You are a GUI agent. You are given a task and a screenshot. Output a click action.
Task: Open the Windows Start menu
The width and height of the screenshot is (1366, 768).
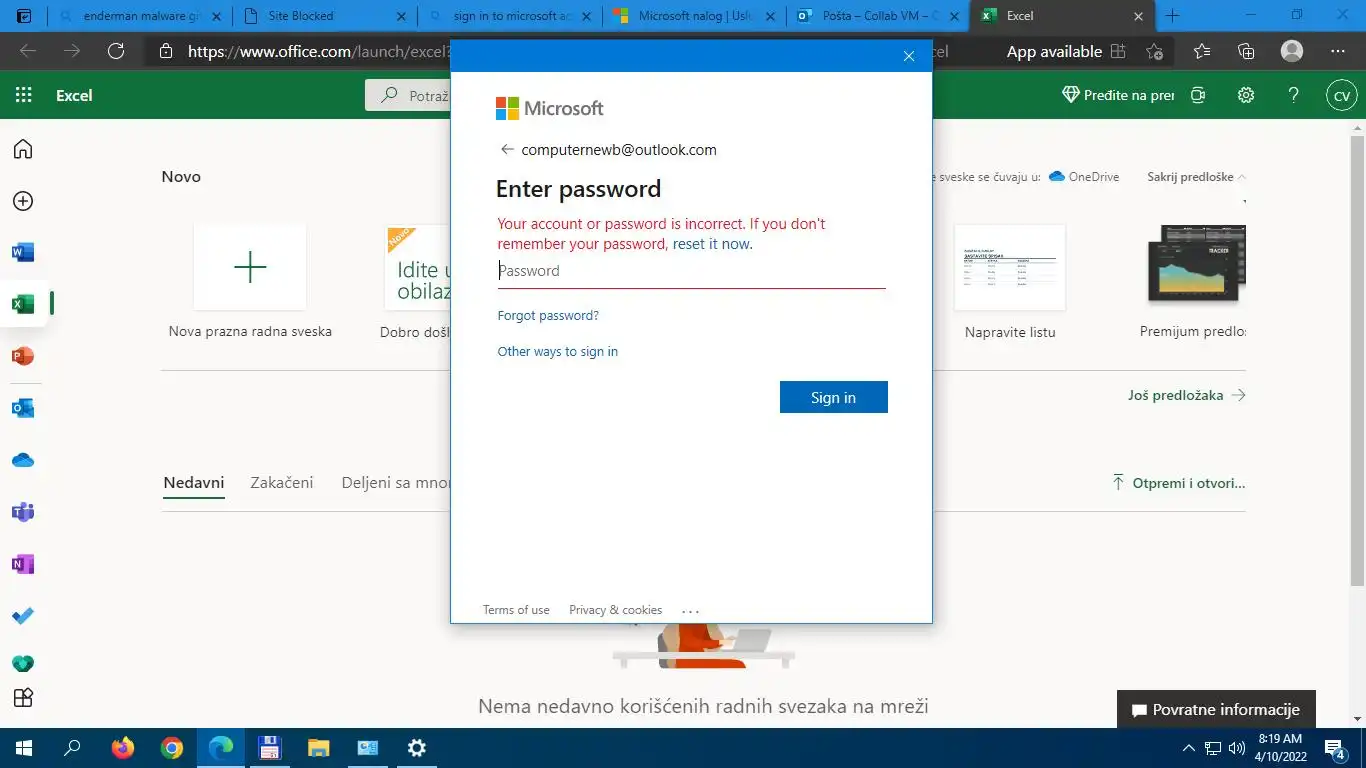[23, 748]
